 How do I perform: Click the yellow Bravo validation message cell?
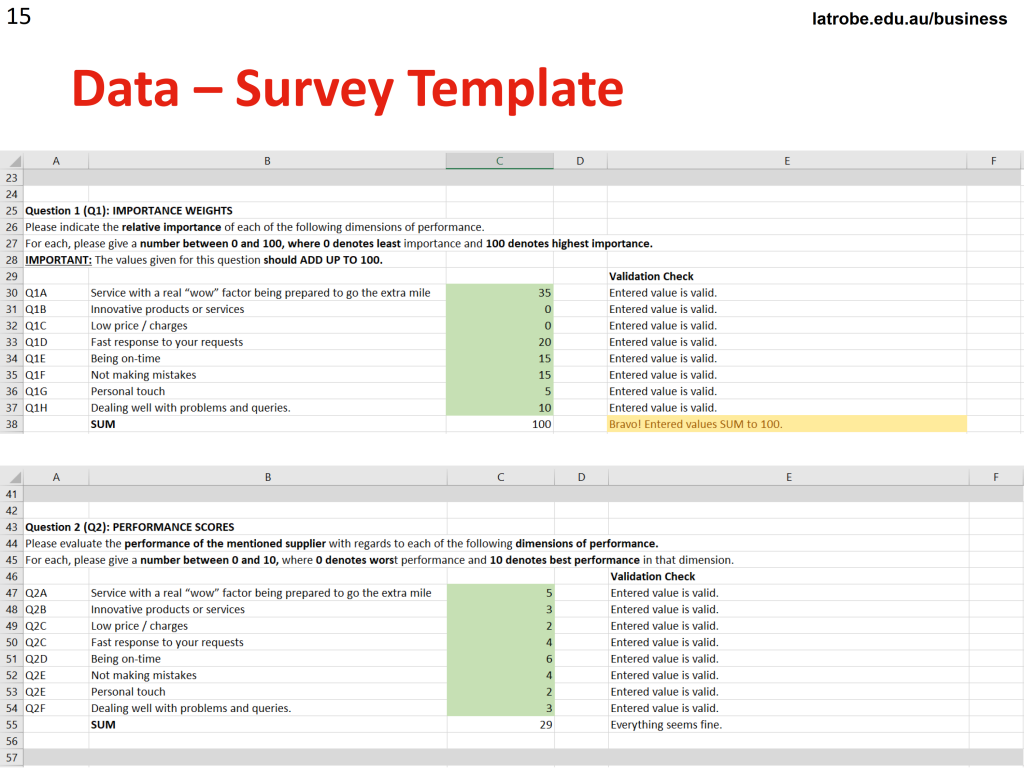point(787,424)
